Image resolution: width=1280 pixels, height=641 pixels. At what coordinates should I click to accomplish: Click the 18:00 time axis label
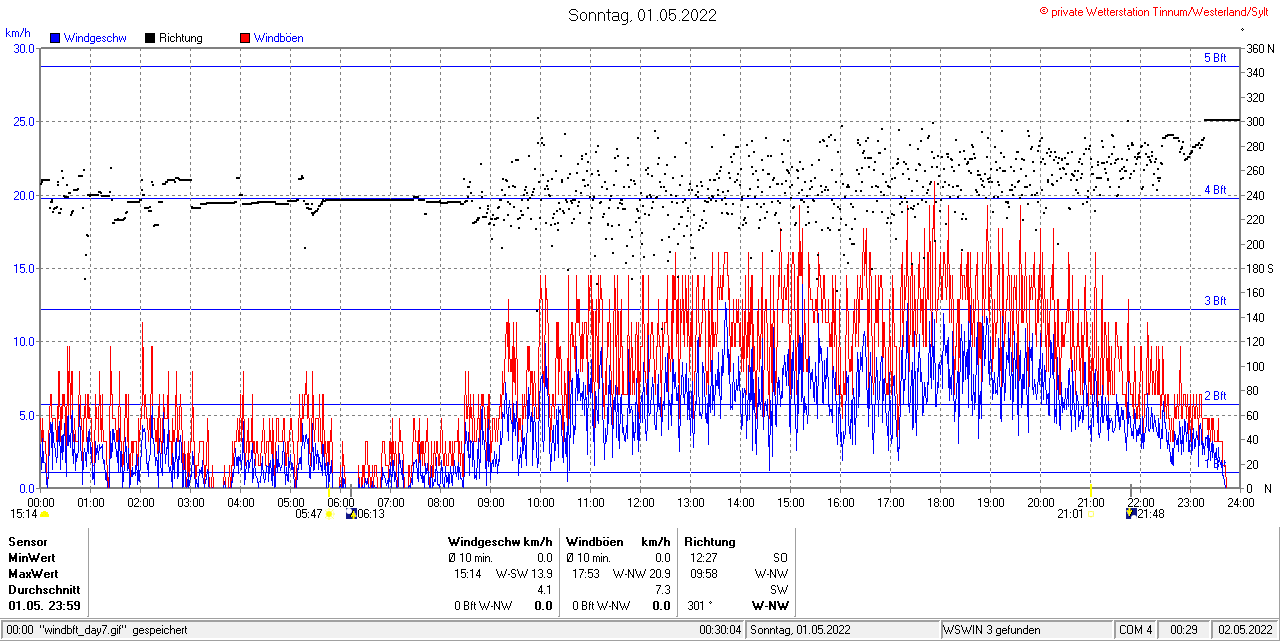[941, 502]
